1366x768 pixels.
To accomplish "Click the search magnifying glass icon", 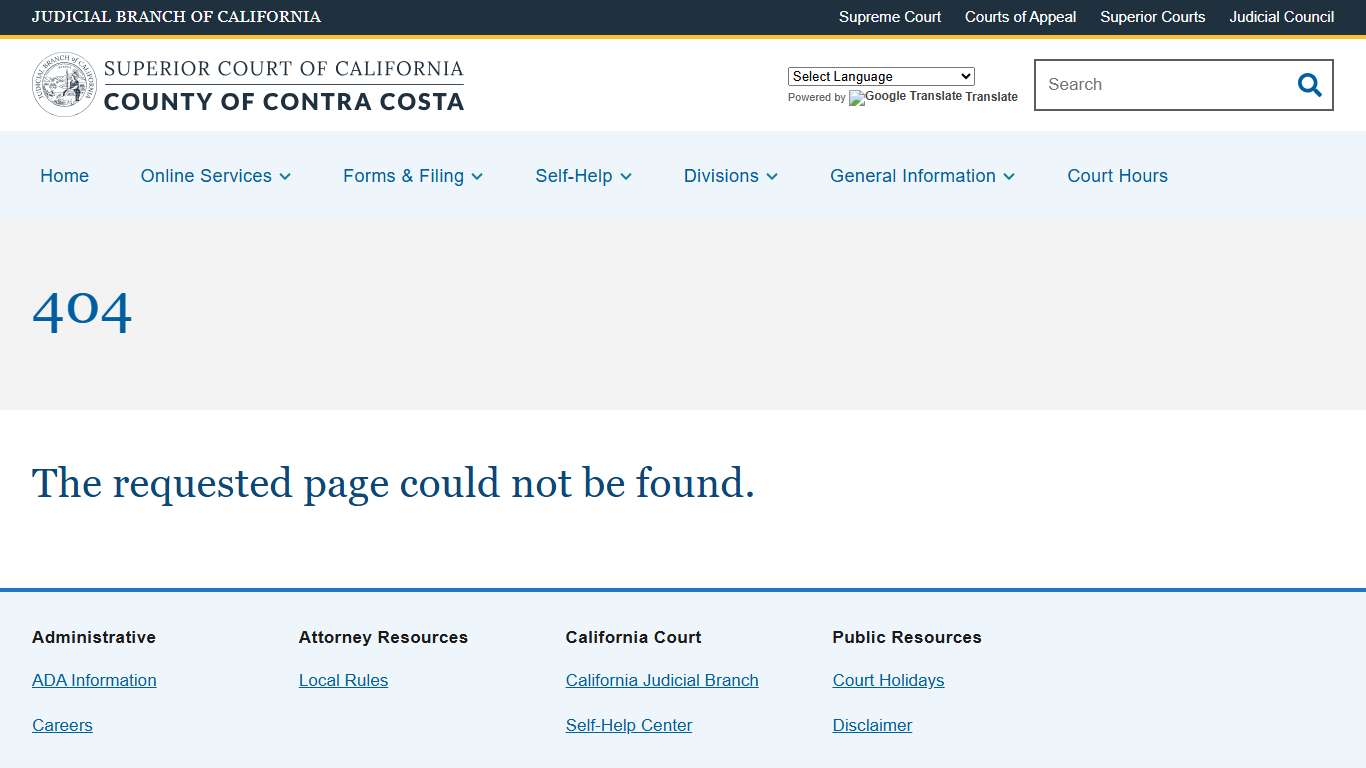I will point(1309,85).
